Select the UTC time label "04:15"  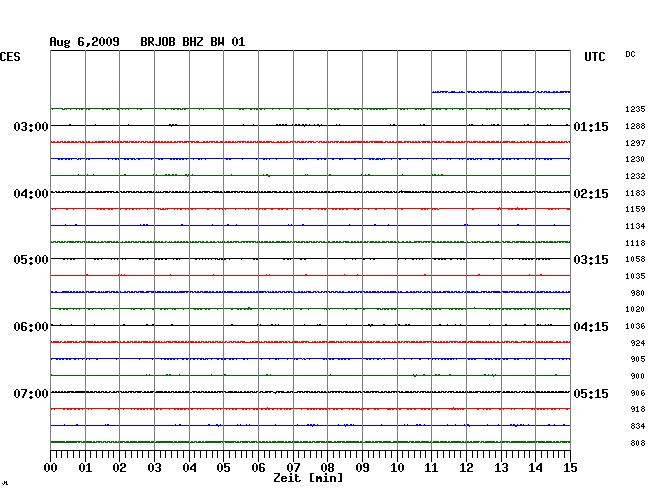tap(591, 327)
